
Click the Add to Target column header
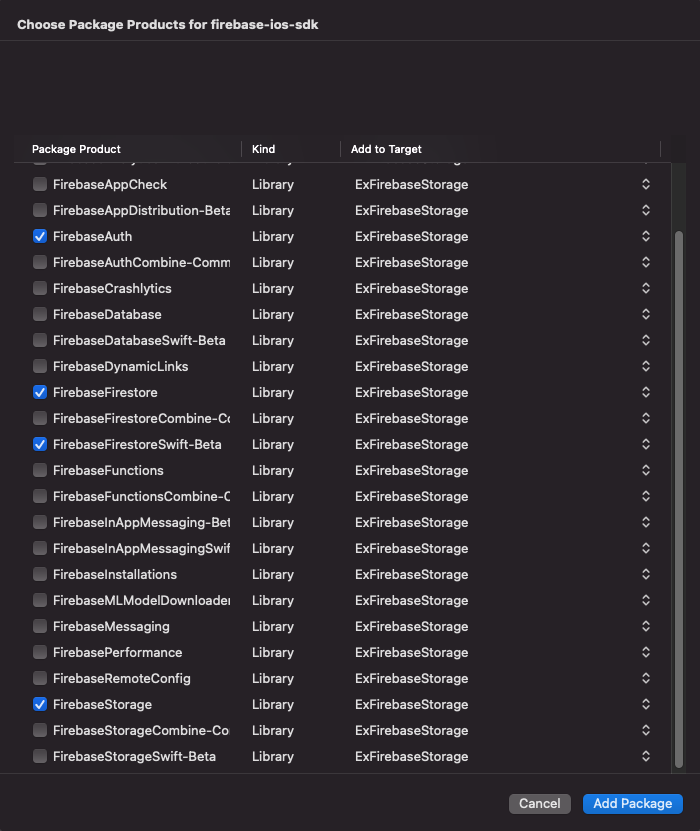pos(386,149)
